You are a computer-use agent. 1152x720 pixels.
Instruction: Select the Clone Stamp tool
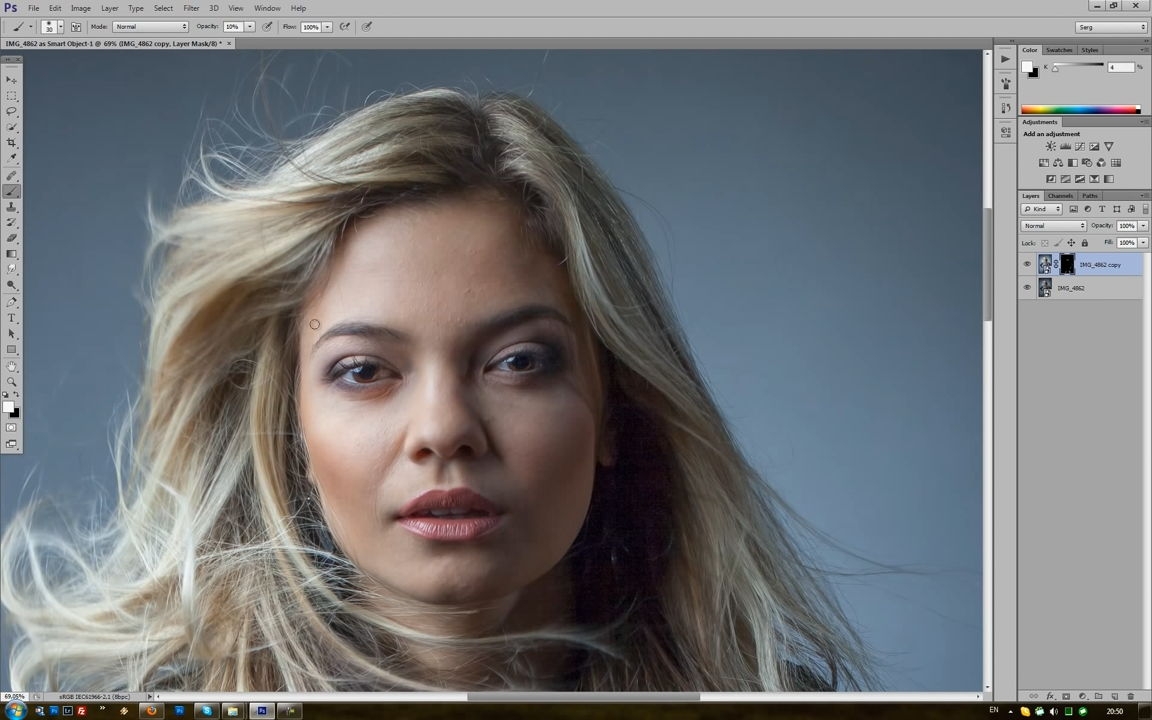(12, 207)
